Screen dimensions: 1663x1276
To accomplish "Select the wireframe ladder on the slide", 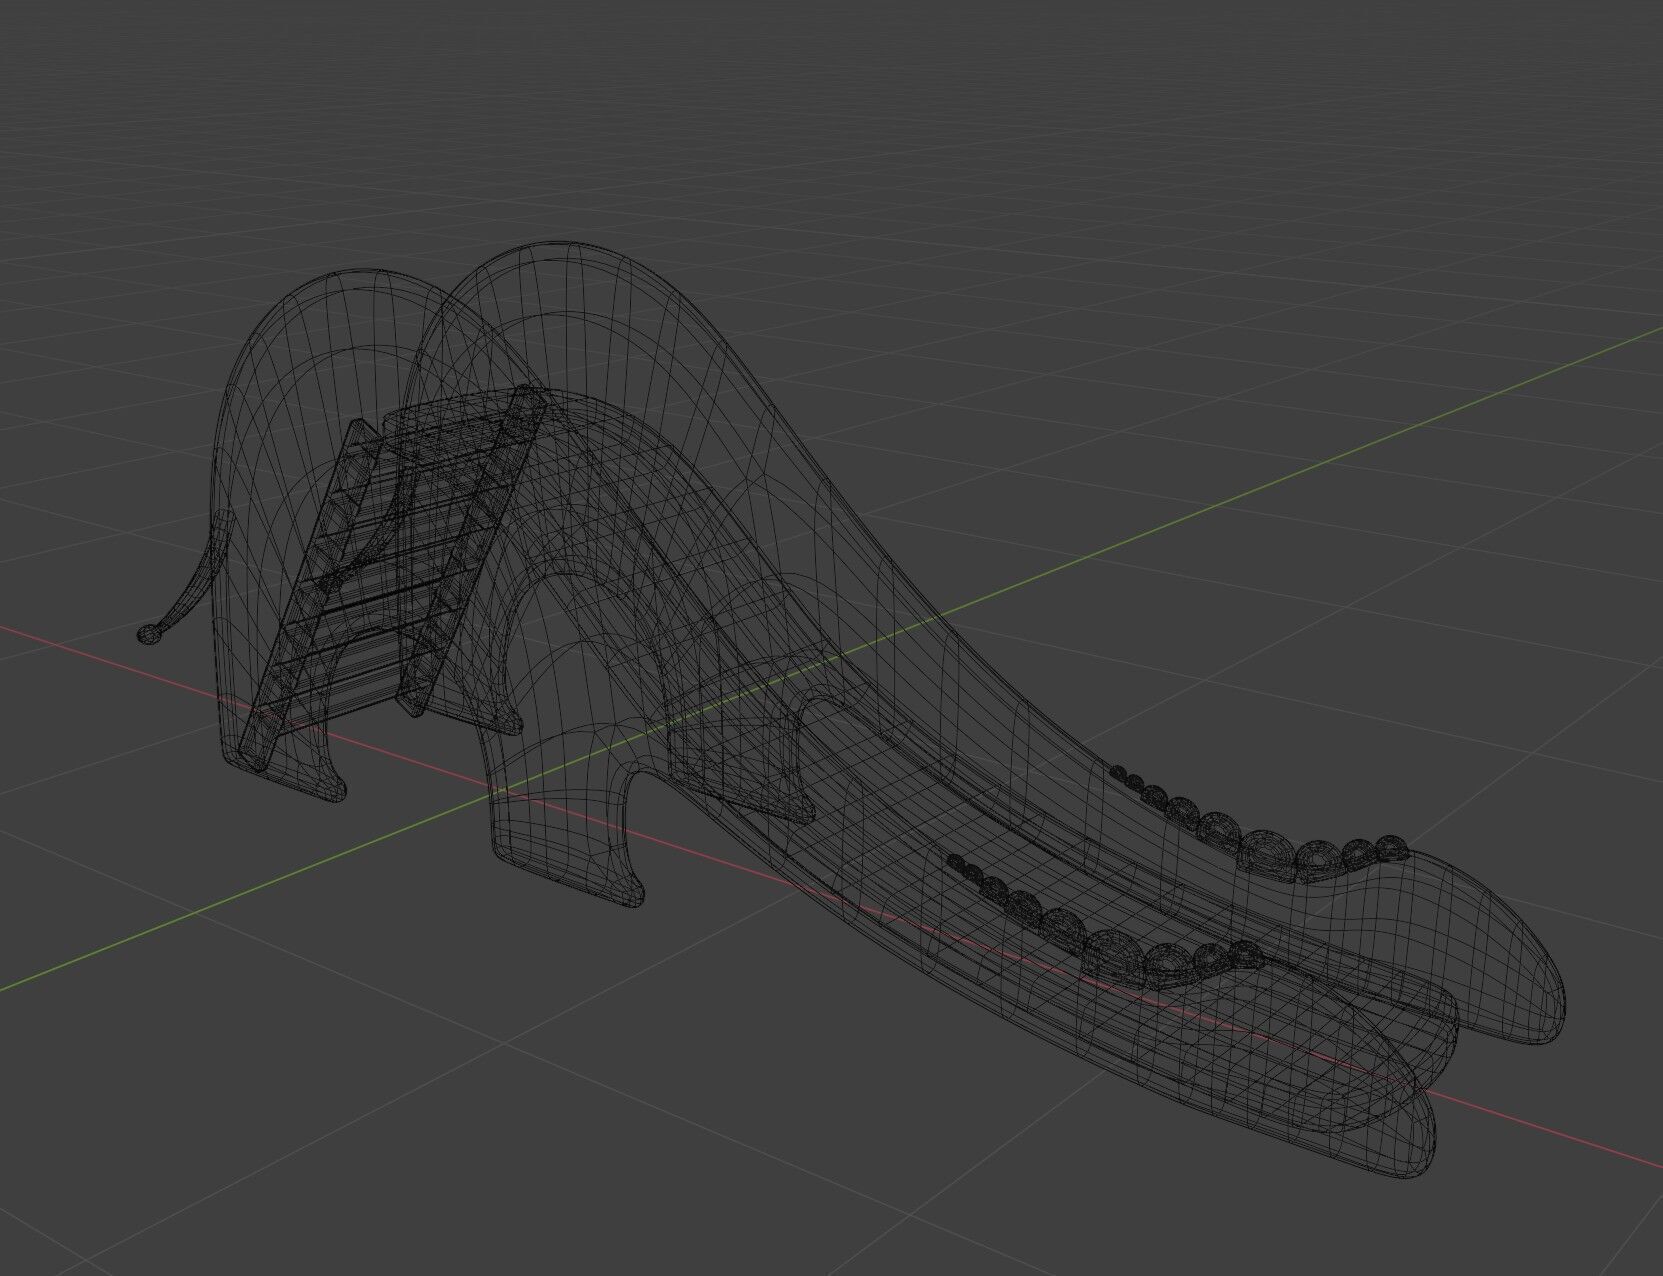I will [395, 576].
